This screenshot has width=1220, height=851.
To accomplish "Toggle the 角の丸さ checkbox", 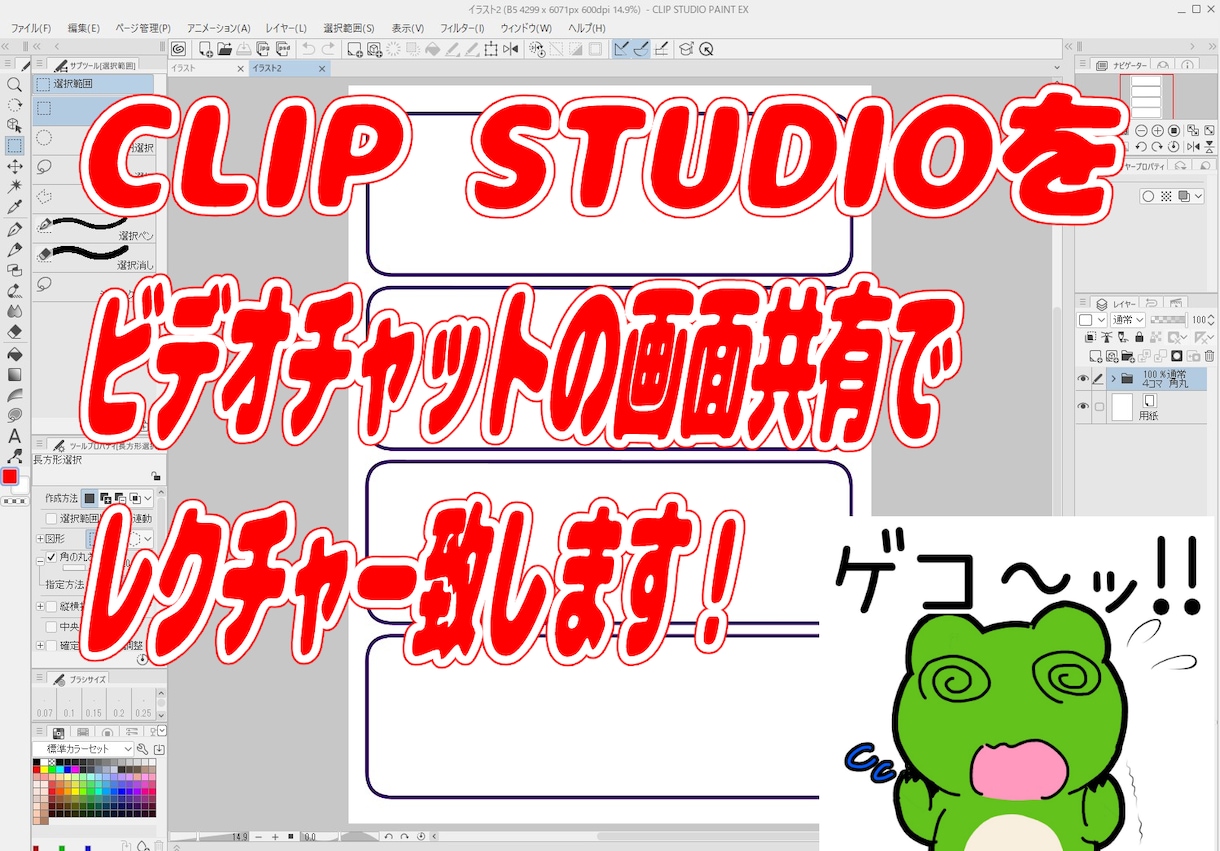I will pos(52,556).
